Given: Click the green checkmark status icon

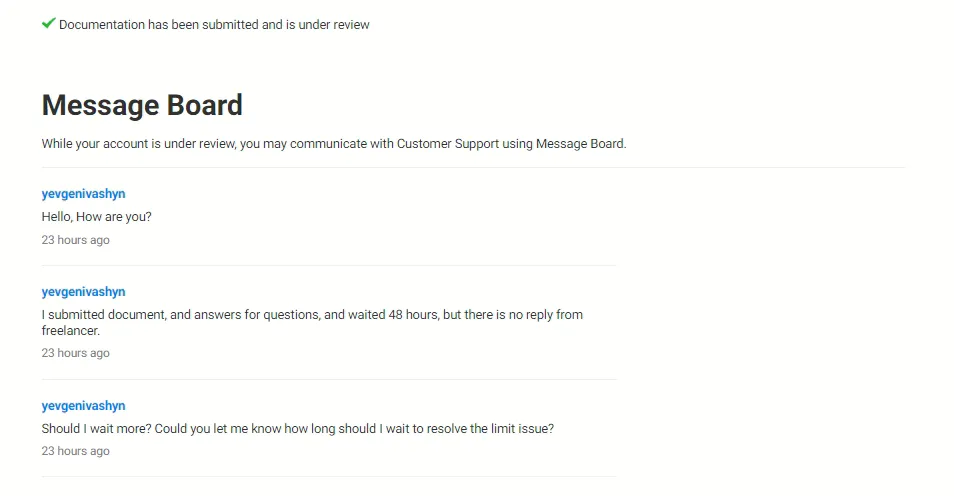Looking at the screenshot, I should (x=48, y=23).
